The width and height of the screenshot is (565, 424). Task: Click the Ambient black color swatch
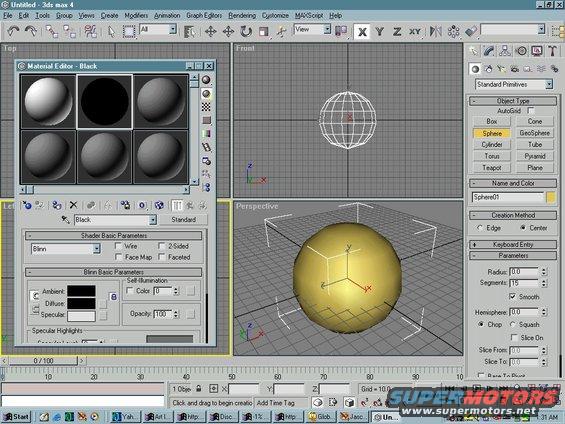[81, 291]
